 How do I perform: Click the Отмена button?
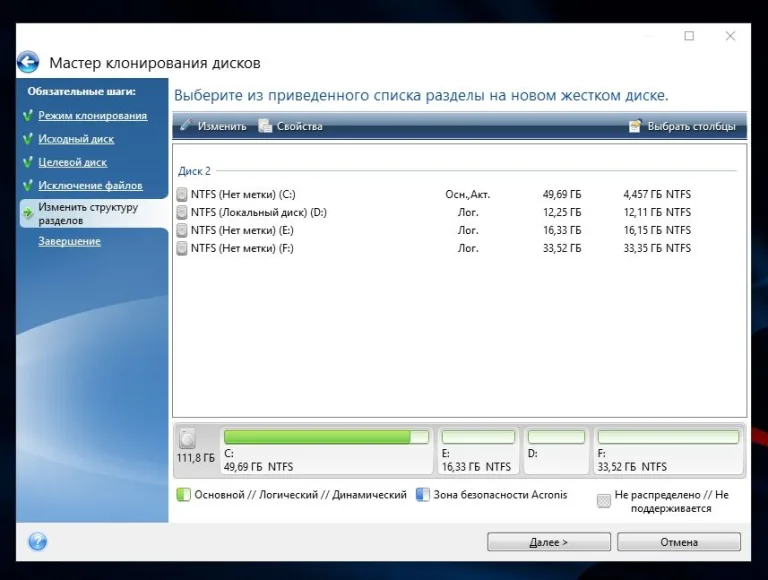tap(679, 542)
